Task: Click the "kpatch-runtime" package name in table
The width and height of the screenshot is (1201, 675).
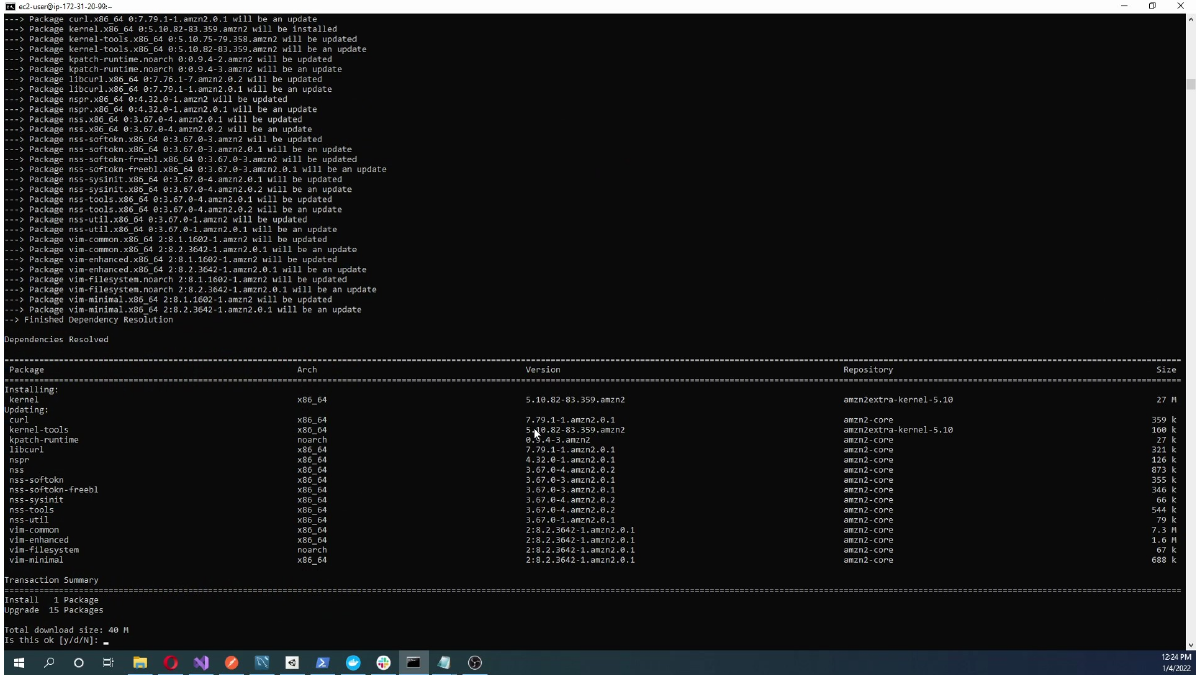Action: click(x=44, y=439)
